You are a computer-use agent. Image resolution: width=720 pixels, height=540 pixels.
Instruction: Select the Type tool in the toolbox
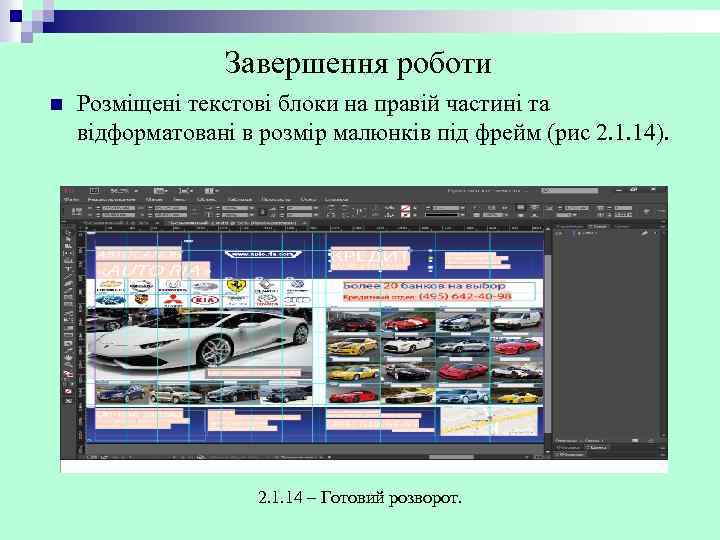click(x=68, y=268)
